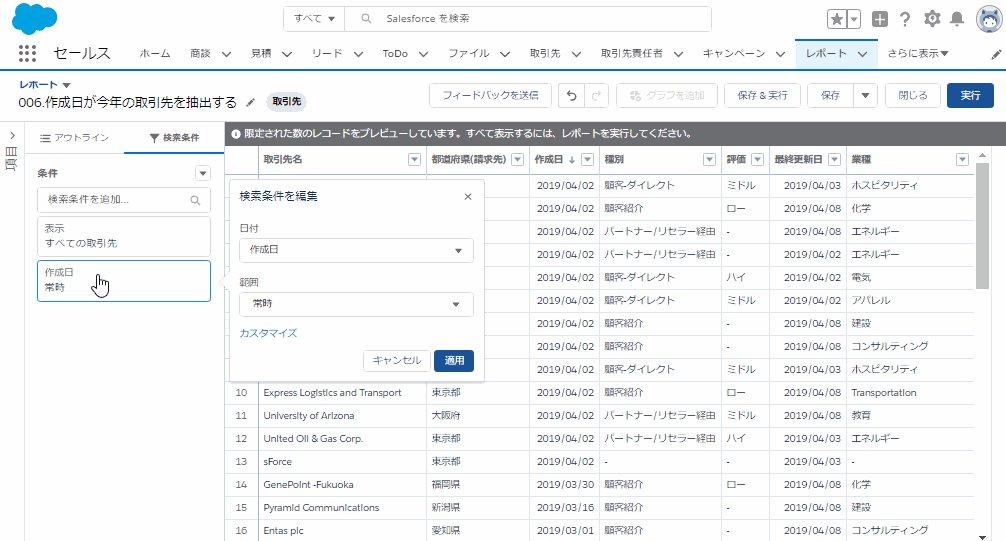Expand the ToDo tab dropdown chevron

[423, 54]
